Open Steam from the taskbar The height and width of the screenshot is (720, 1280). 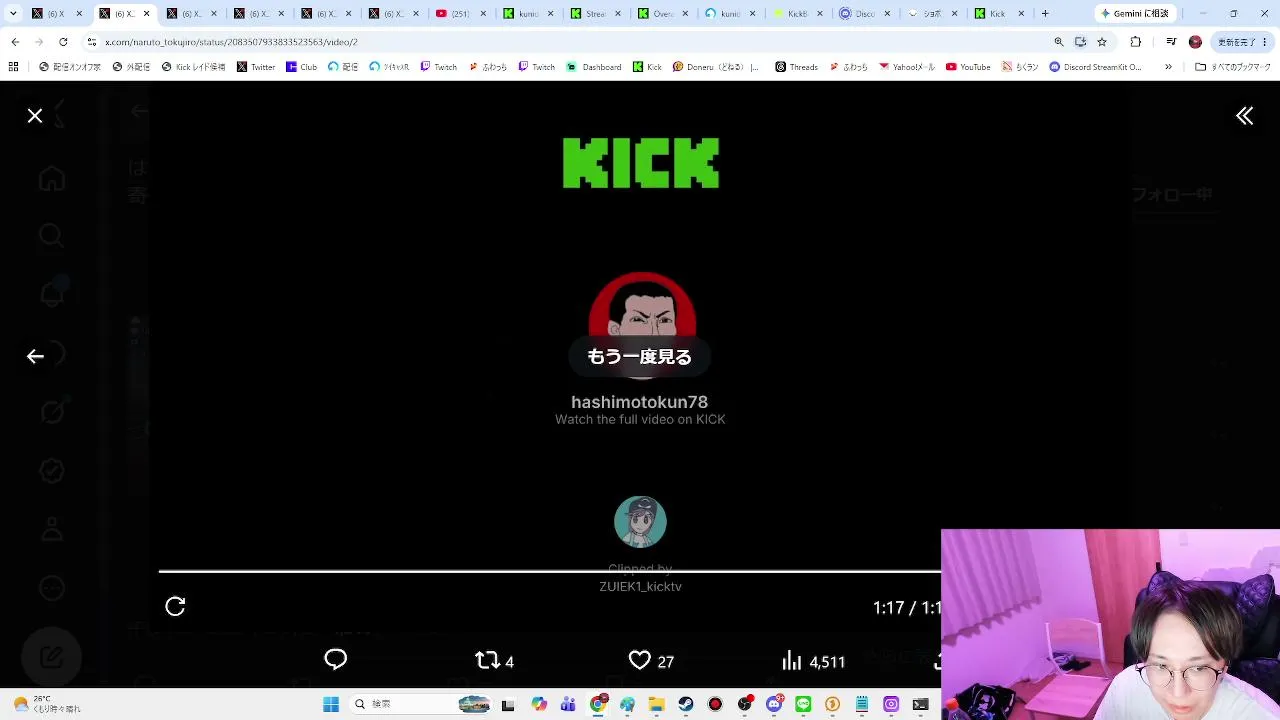686,705
